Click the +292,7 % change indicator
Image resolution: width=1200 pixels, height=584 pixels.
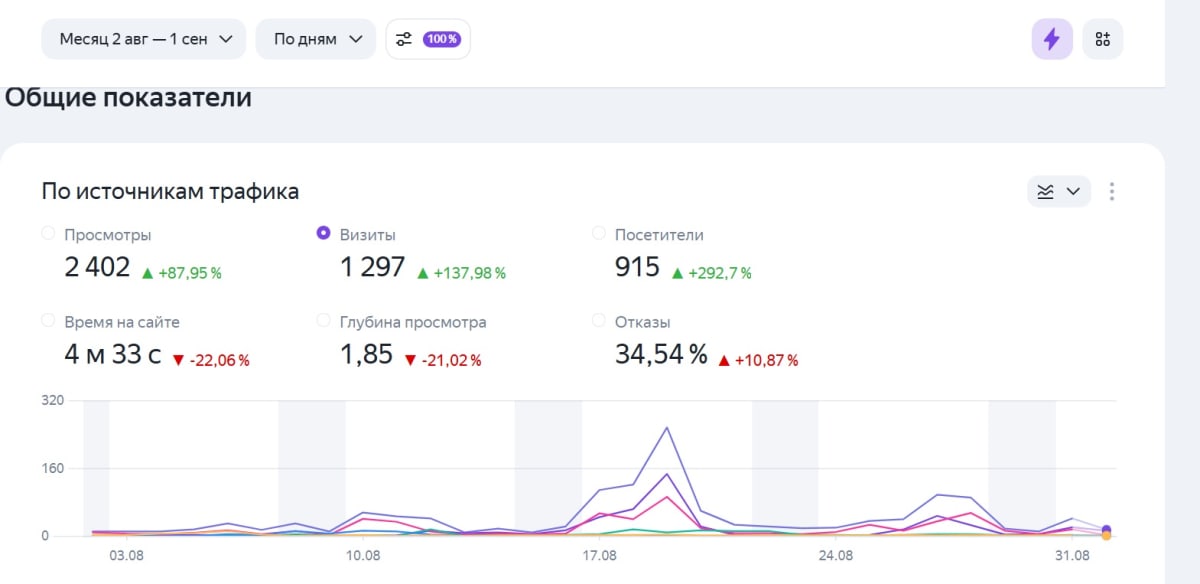coord(711,273)
